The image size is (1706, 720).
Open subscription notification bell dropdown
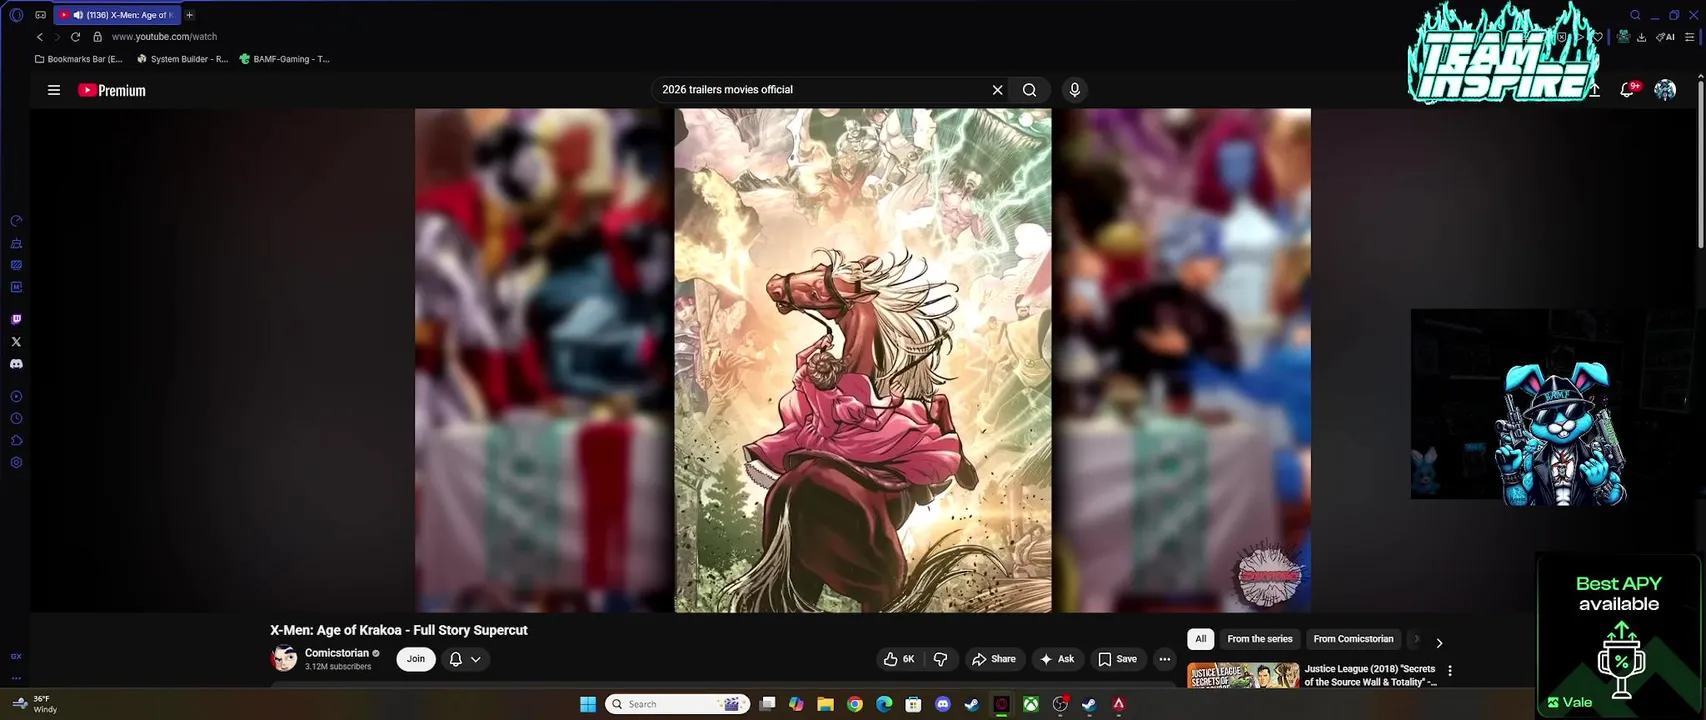point(465,659)
